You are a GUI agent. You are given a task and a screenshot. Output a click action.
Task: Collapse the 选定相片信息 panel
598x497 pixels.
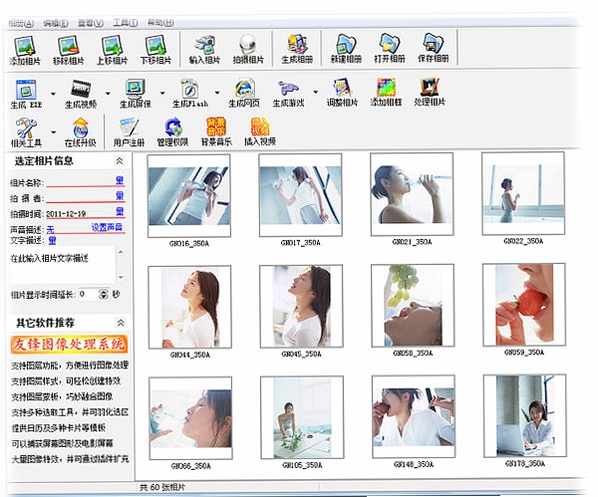click(119, 161)
